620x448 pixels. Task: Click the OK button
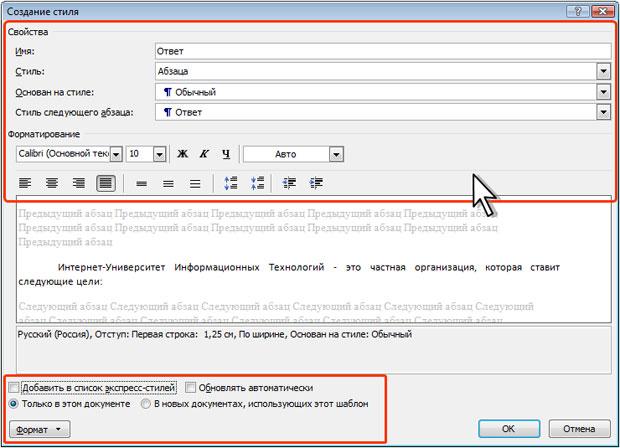click(509, 429)
